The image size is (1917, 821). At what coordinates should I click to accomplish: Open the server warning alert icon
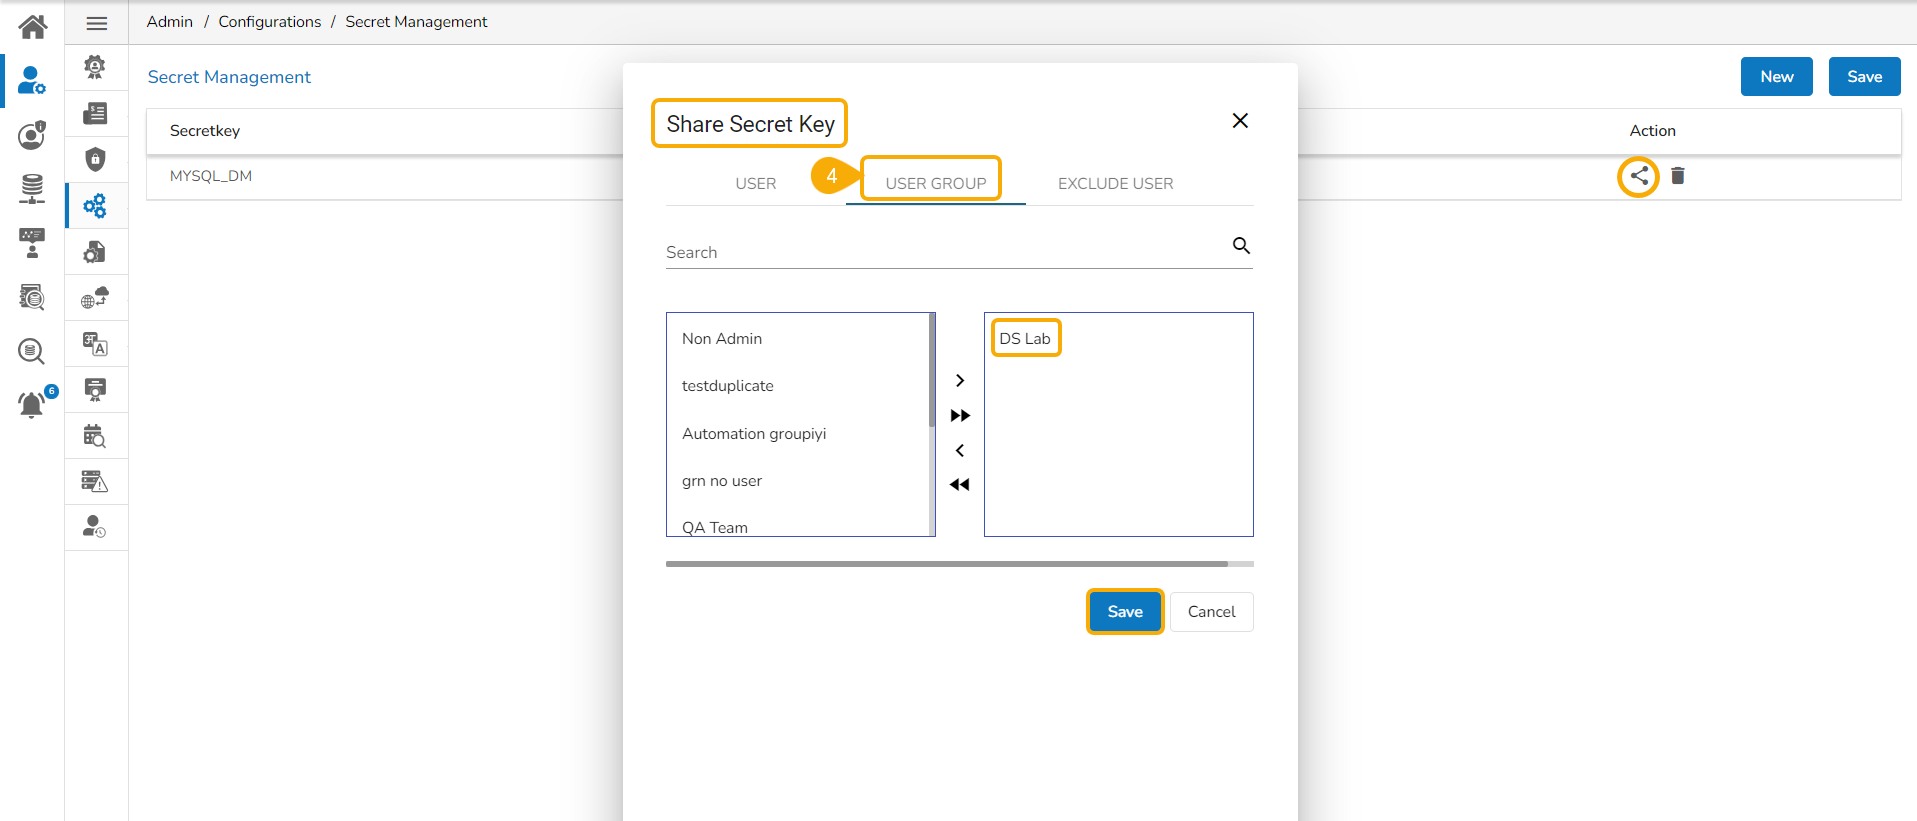[x=95, y=482]
